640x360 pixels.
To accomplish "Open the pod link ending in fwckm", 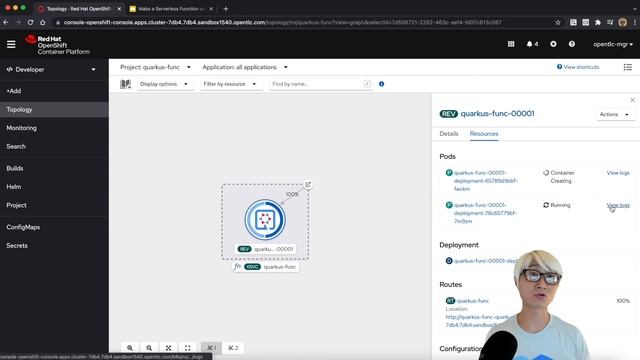I will 485,181.
